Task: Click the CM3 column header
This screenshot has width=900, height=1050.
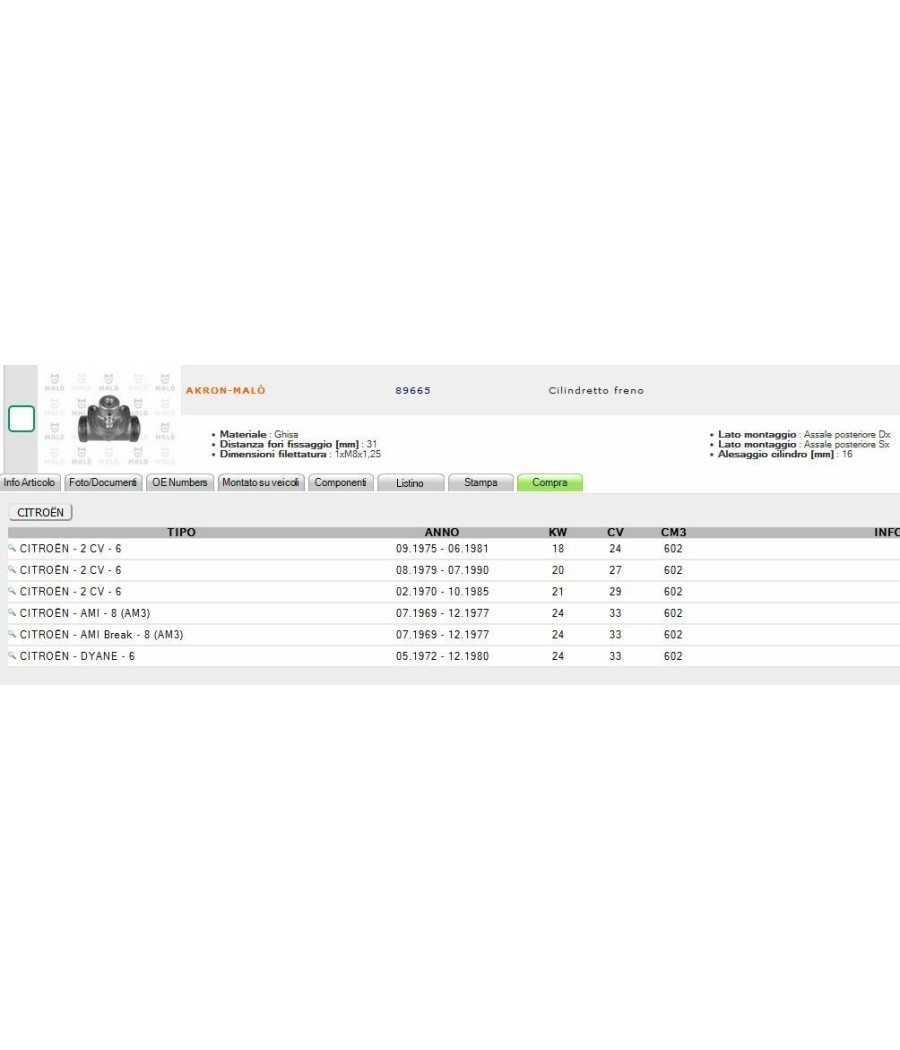Action: [x=674, y=532]
